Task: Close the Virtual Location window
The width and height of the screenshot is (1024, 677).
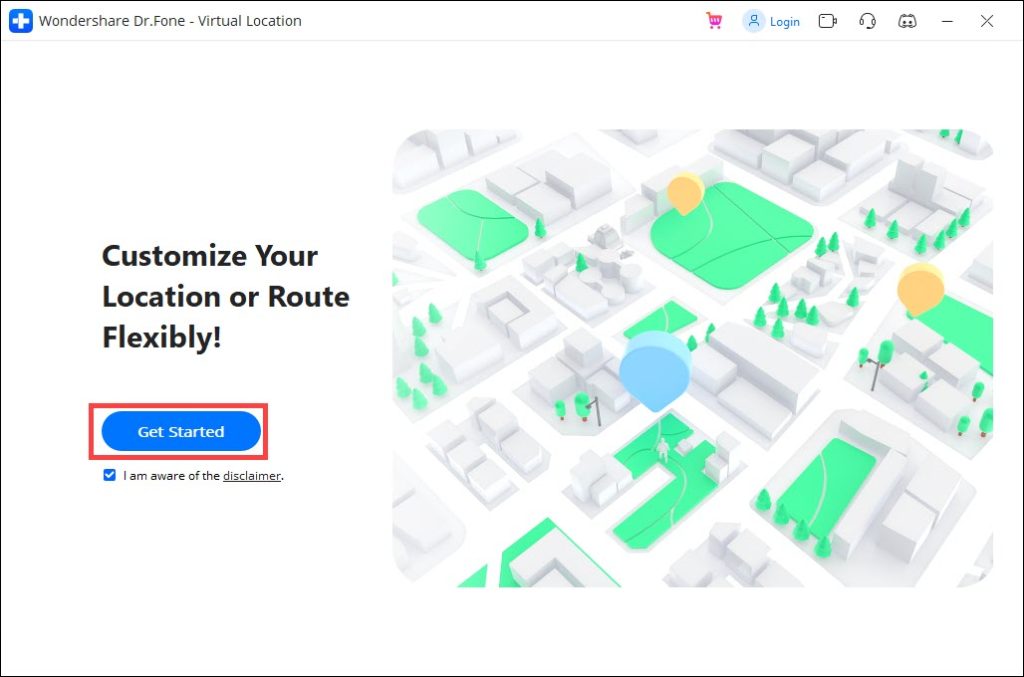Action: tap(987, 21)
